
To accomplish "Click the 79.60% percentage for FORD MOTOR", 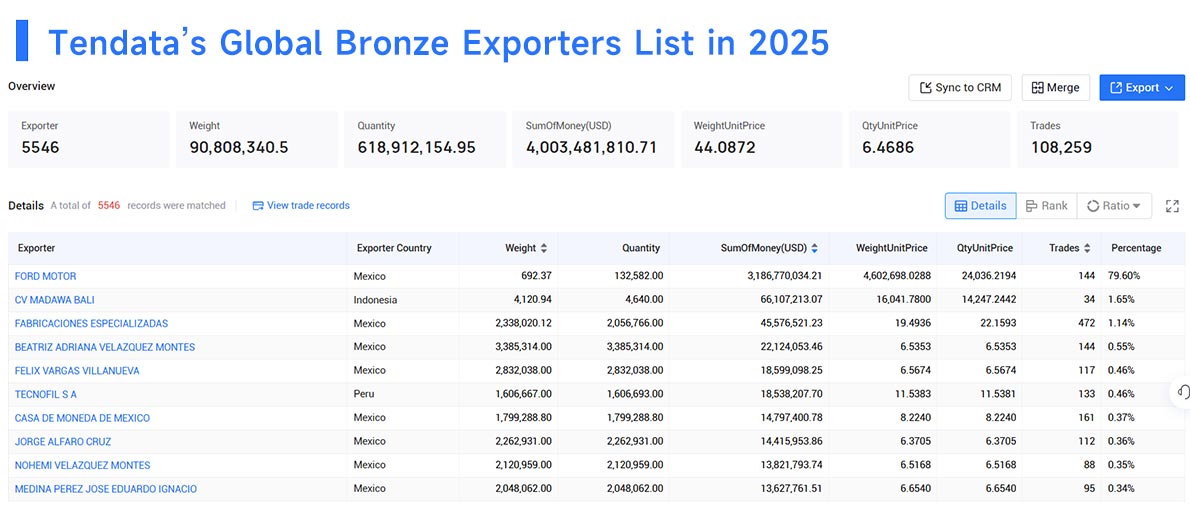I will click(x=1125, y=276).
